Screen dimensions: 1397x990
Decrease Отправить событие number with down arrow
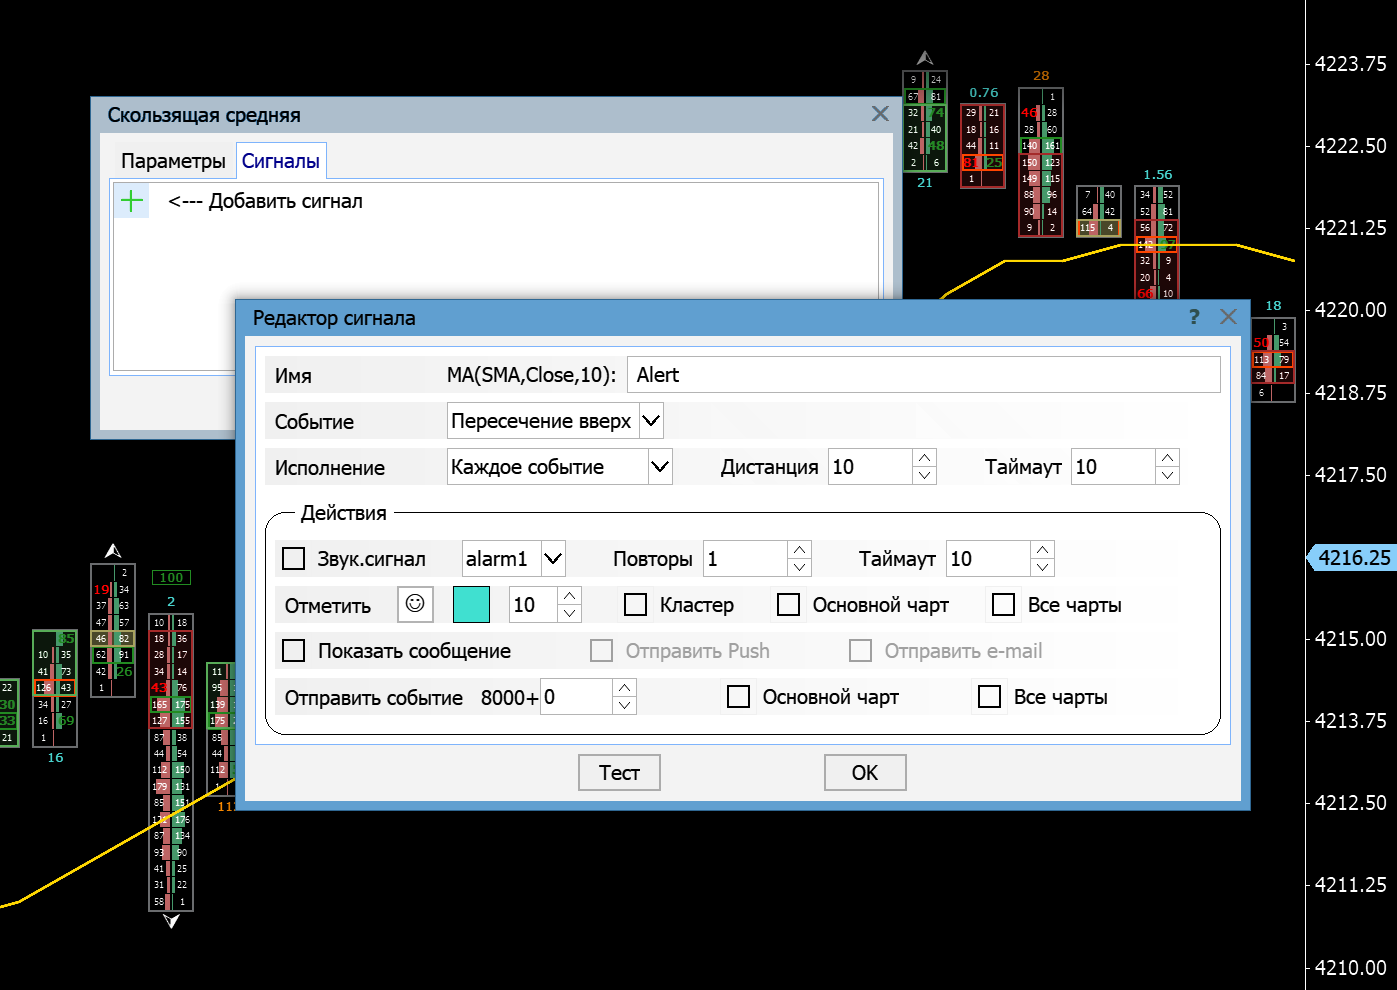coord(624,705)
